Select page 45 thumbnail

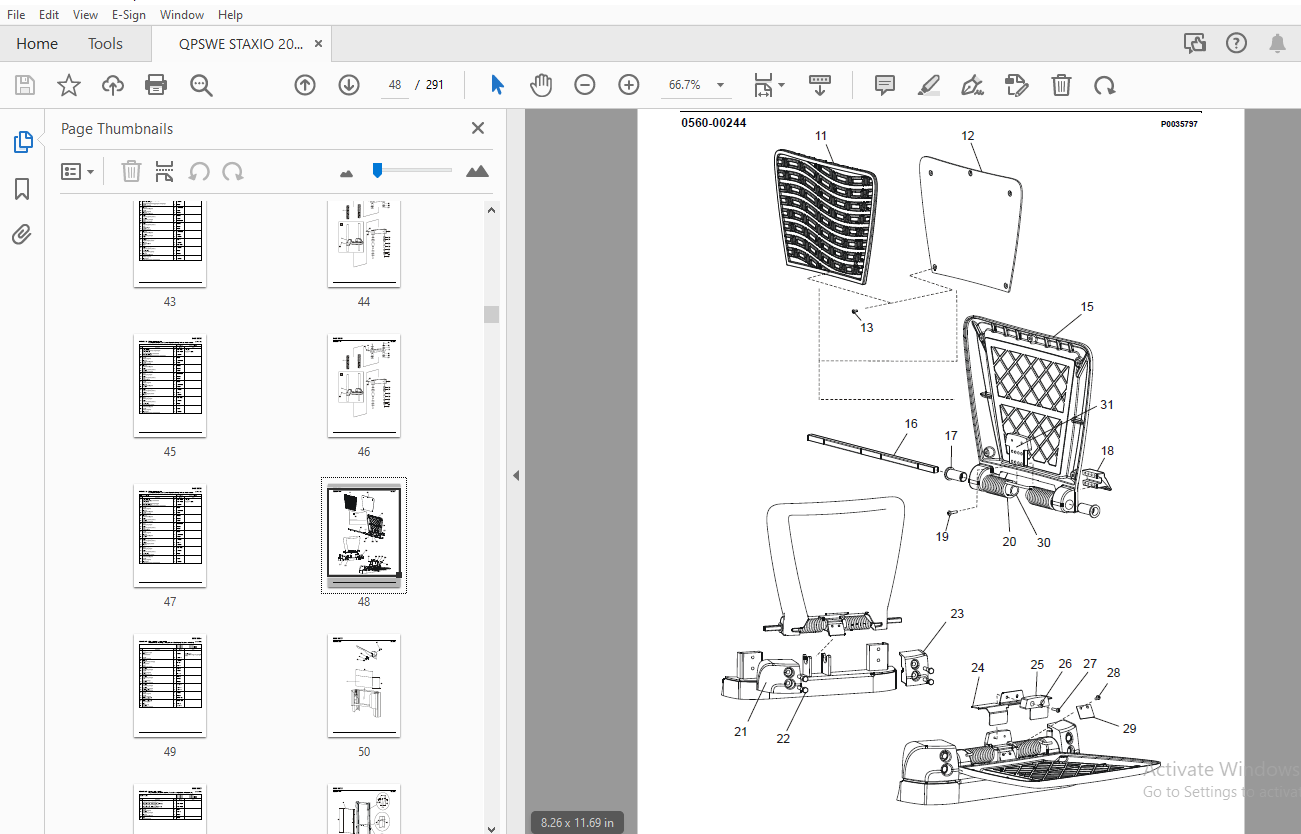(170, 386)
